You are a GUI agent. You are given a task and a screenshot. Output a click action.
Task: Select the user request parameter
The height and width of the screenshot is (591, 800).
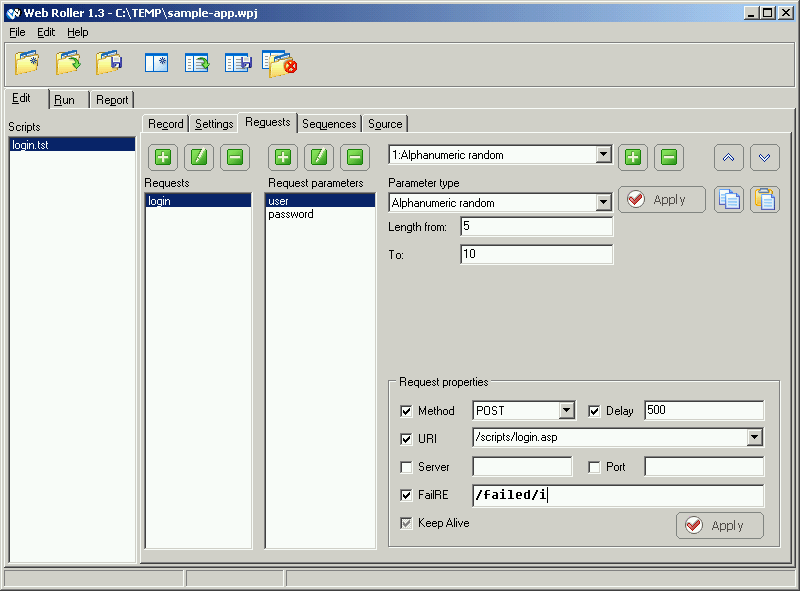click(x=320, y=201)
